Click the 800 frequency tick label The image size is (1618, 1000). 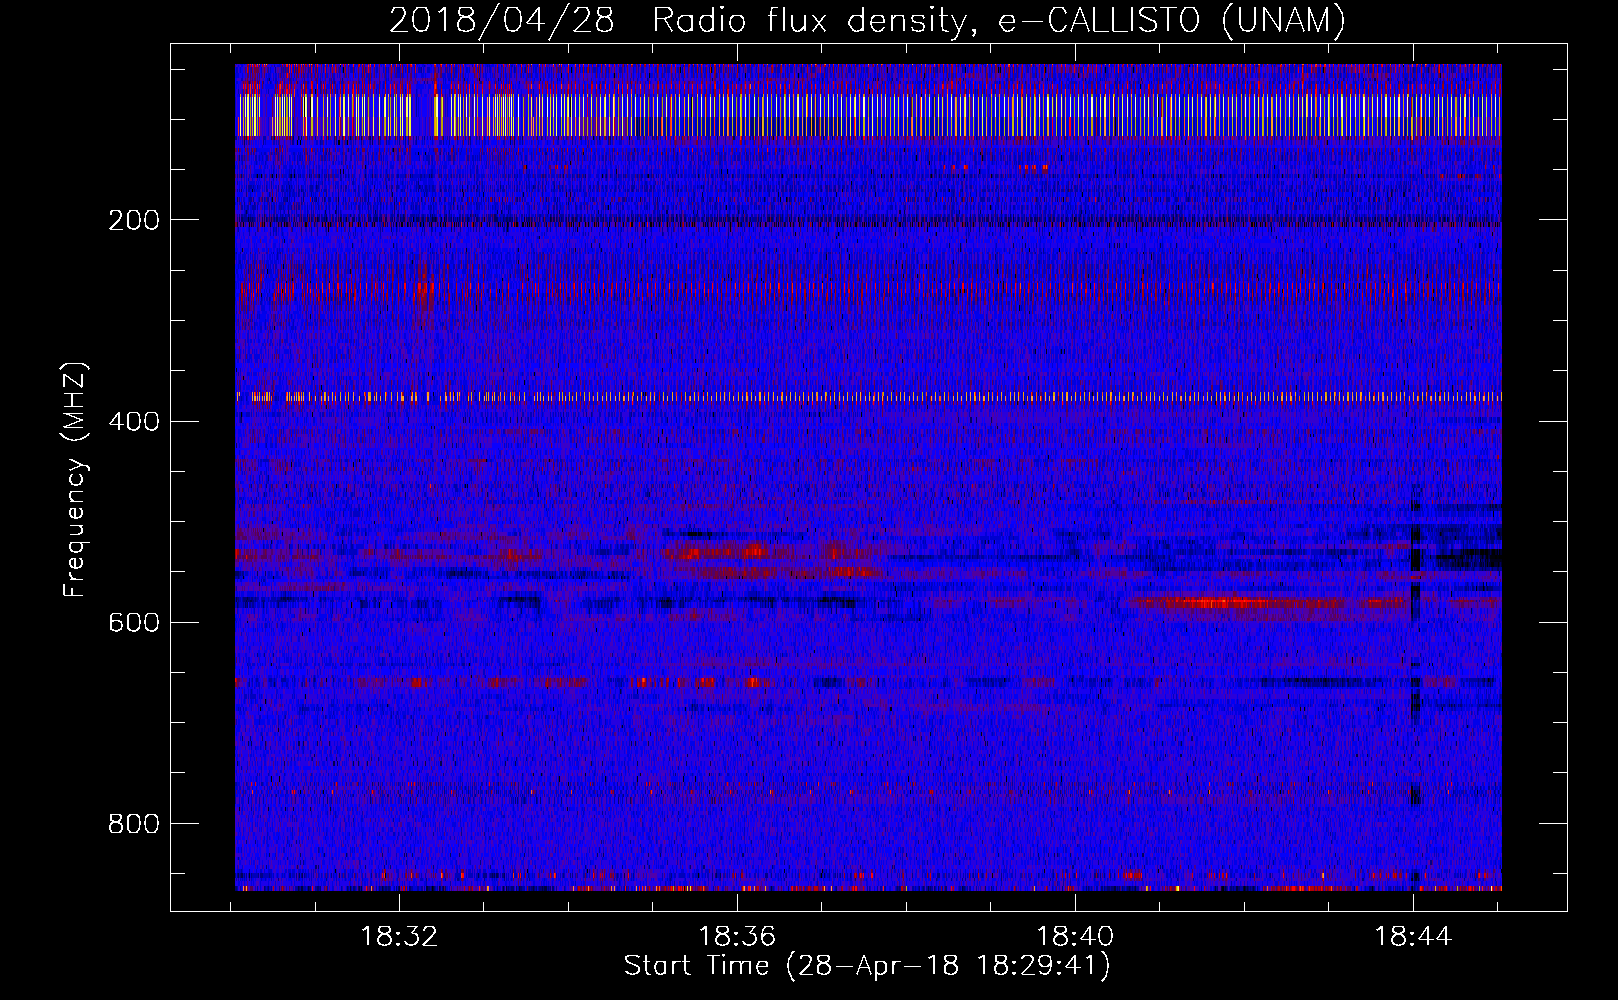pyautogui.click(x=134, y=824)
